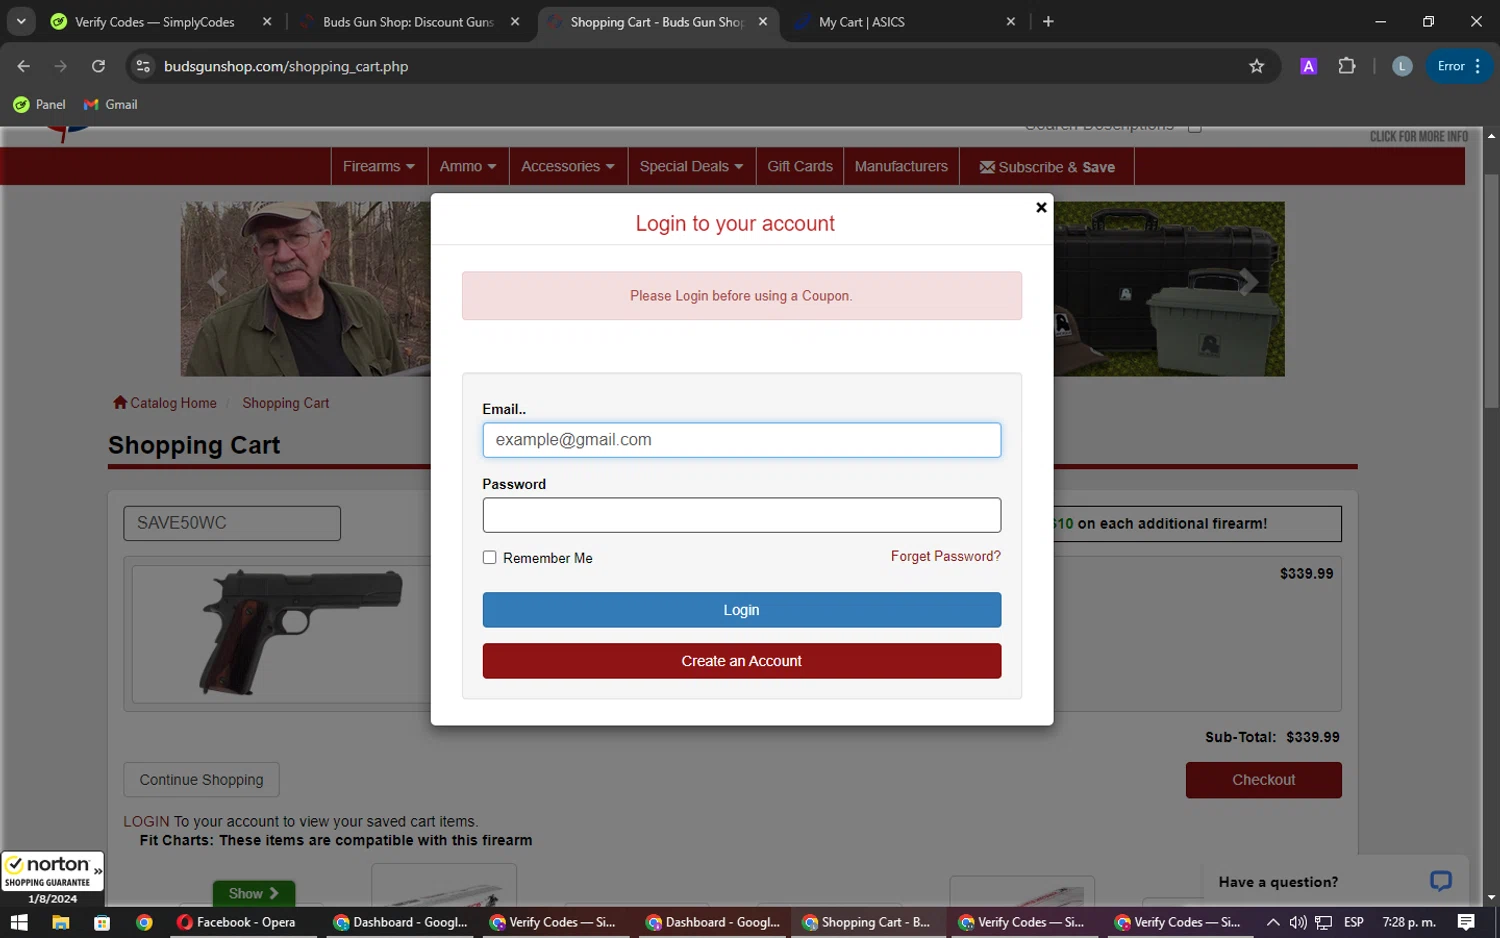Screen dimensions: 1500x938
Task: Click the pistol product thumbnail
Action: pos(300,632)
